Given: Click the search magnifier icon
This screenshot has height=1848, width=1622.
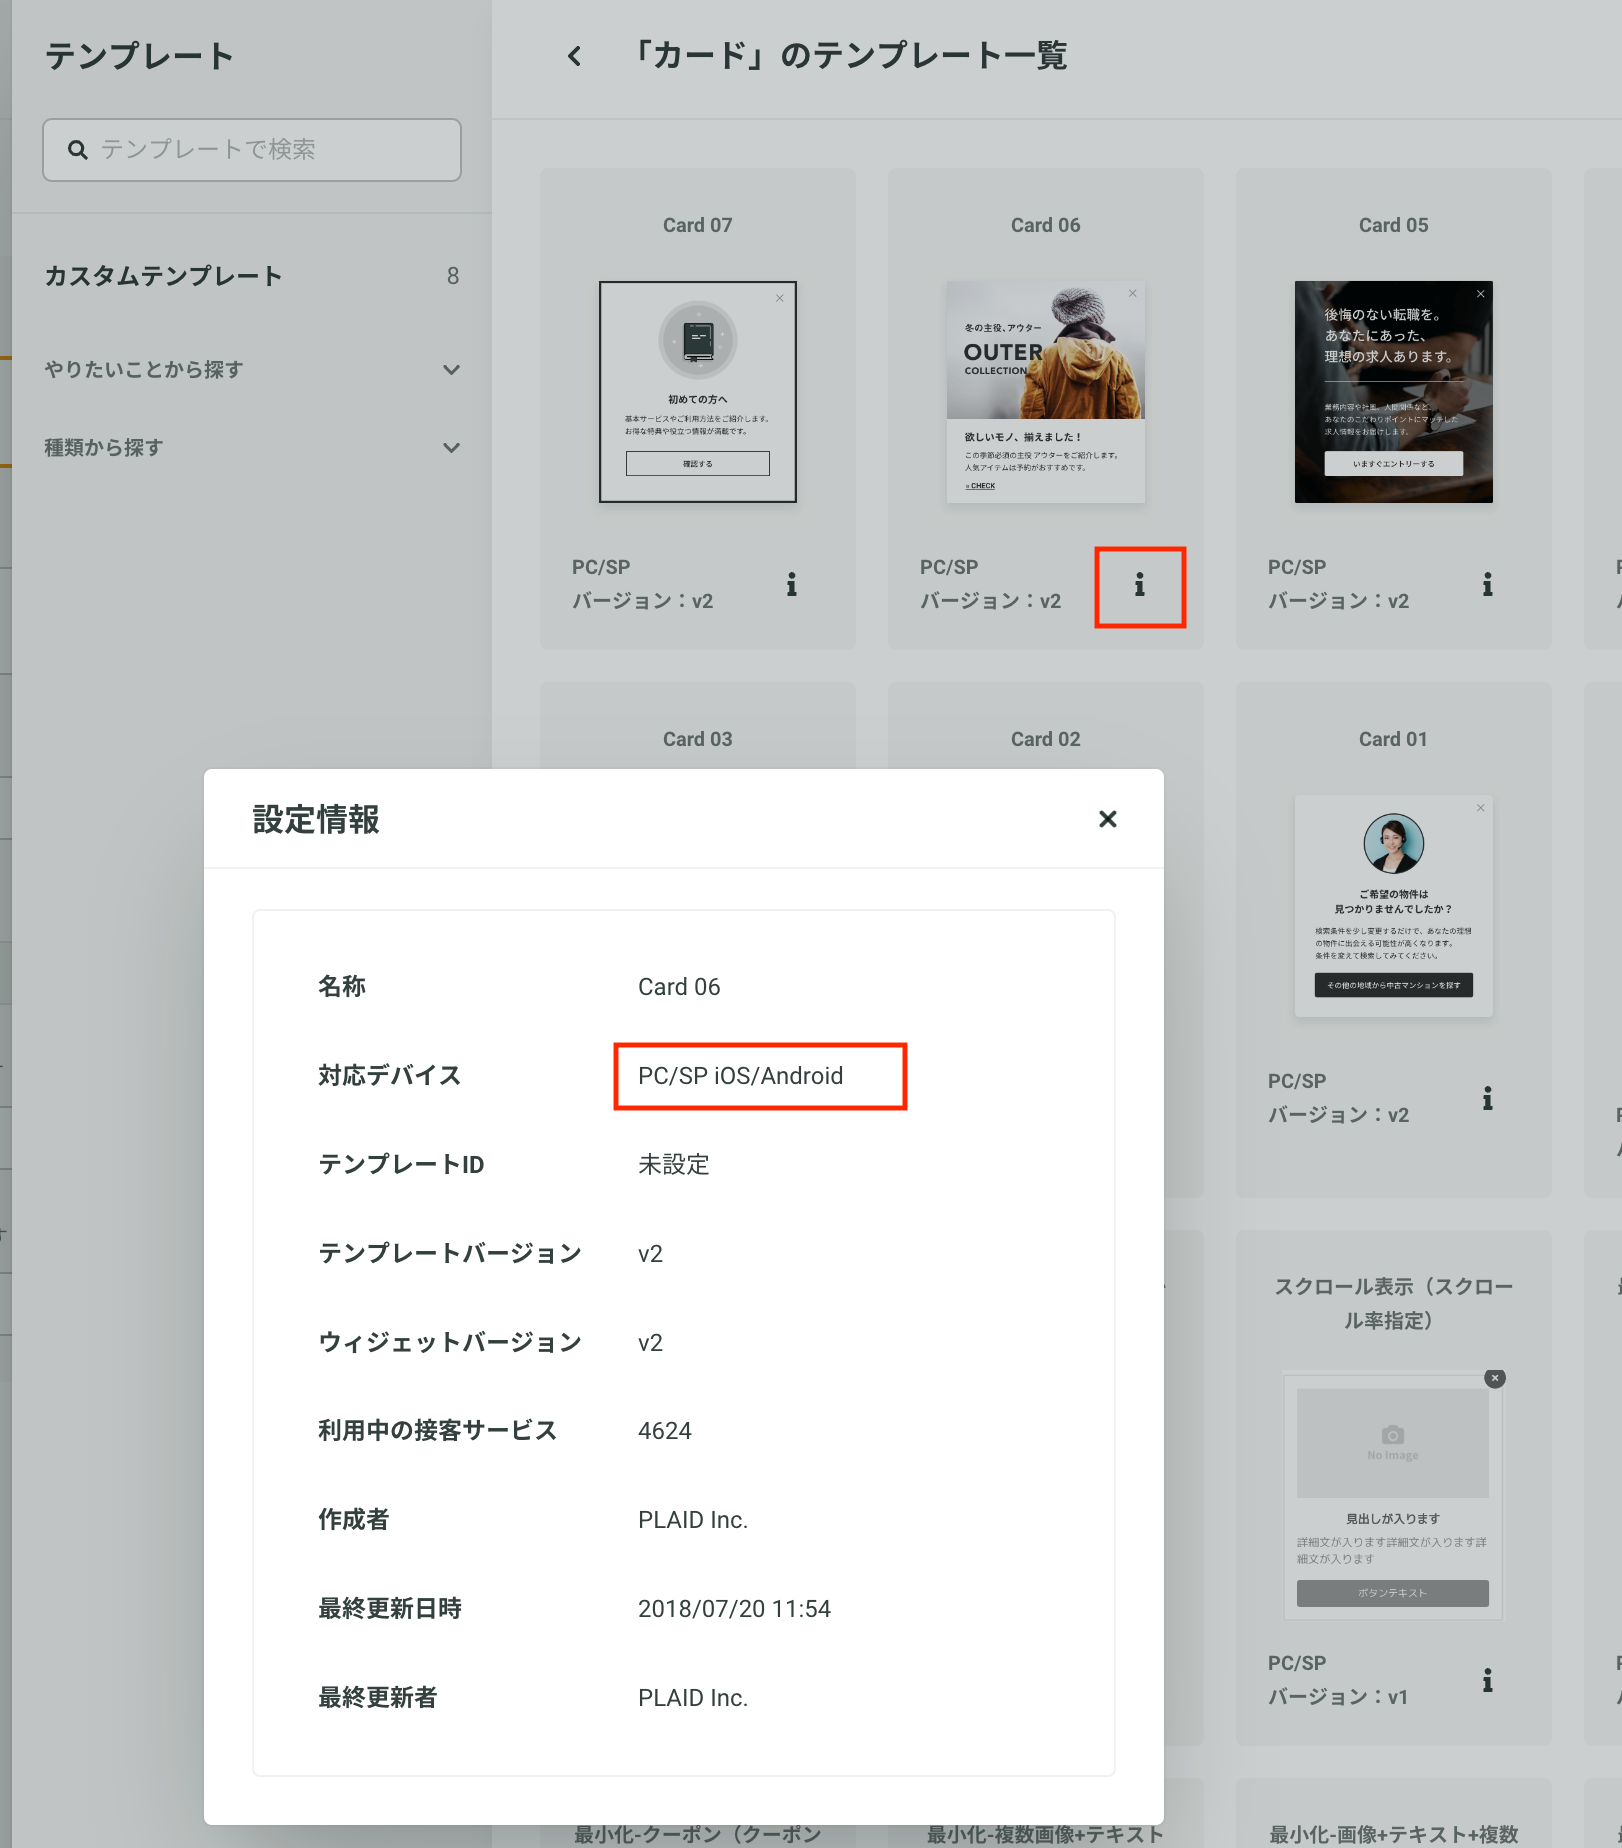Looking at the screenshot, I should (x=77, y=150).
